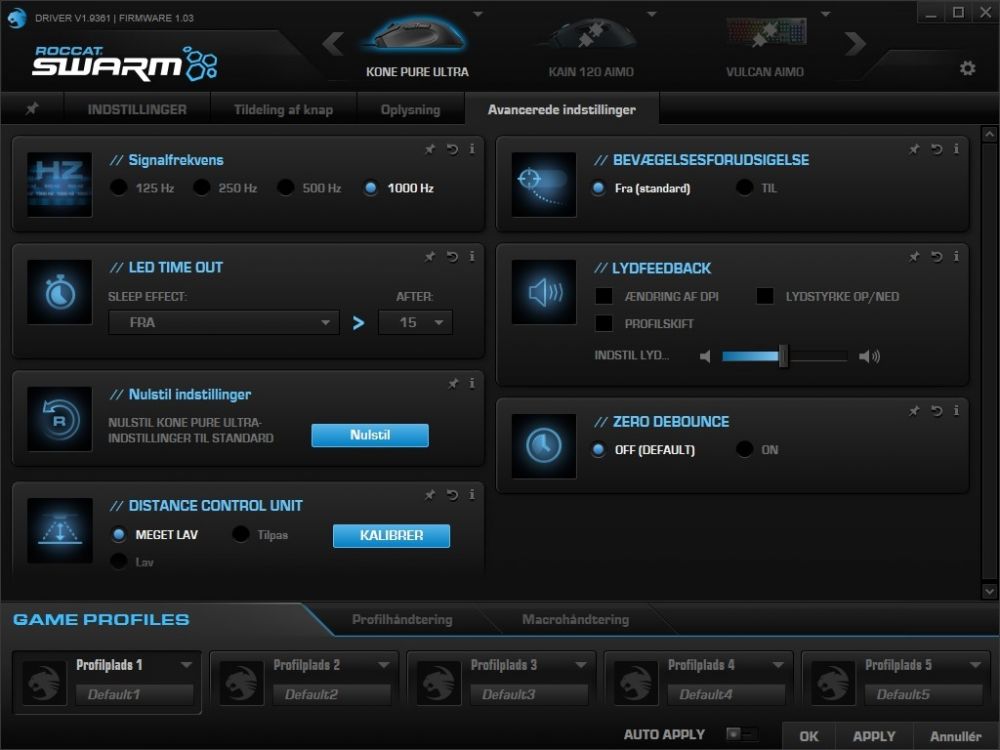1000x750 pixels.
Task: Open Profilhåndtering tab
Action: pos(402,619)
